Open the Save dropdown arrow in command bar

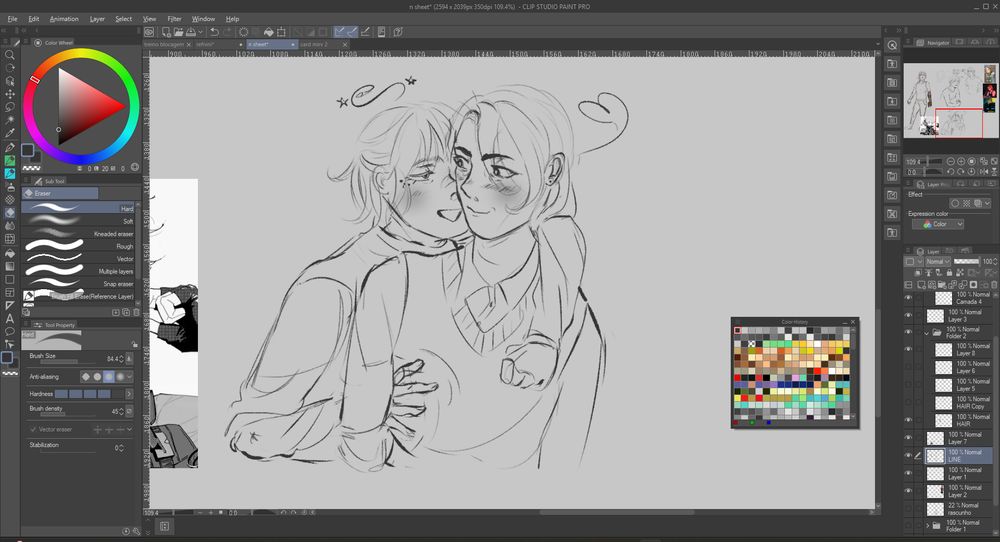200,32
